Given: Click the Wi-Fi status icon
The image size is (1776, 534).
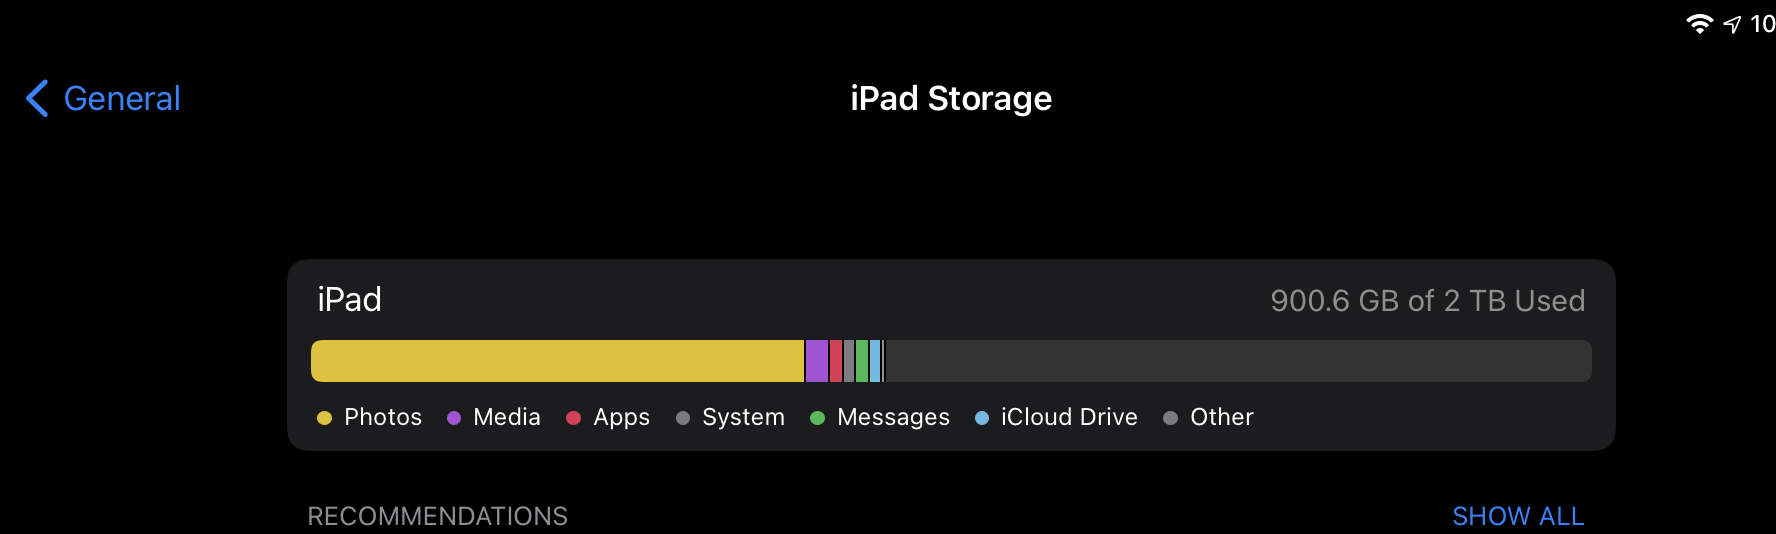Looking at the screenshot, I should click(1699, 24).
